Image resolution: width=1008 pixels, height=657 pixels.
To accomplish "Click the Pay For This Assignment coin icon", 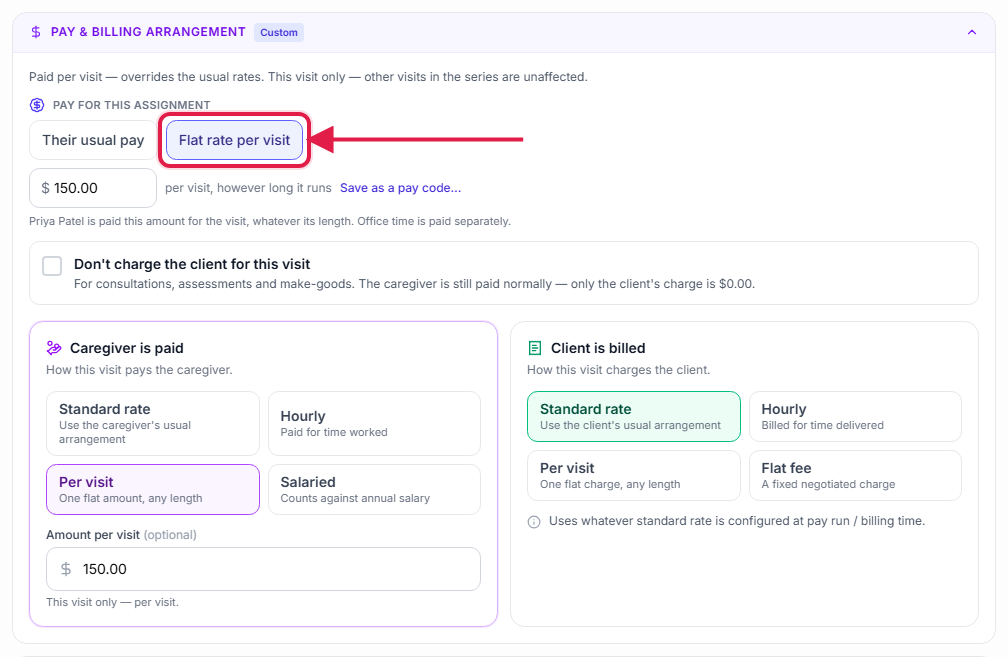I will [x=37, y=105].
